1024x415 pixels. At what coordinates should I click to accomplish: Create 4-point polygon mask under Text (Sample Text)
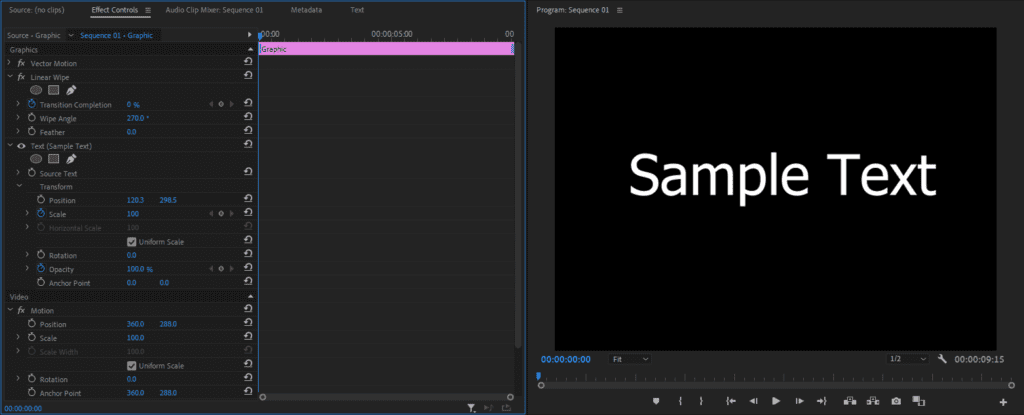54,159
